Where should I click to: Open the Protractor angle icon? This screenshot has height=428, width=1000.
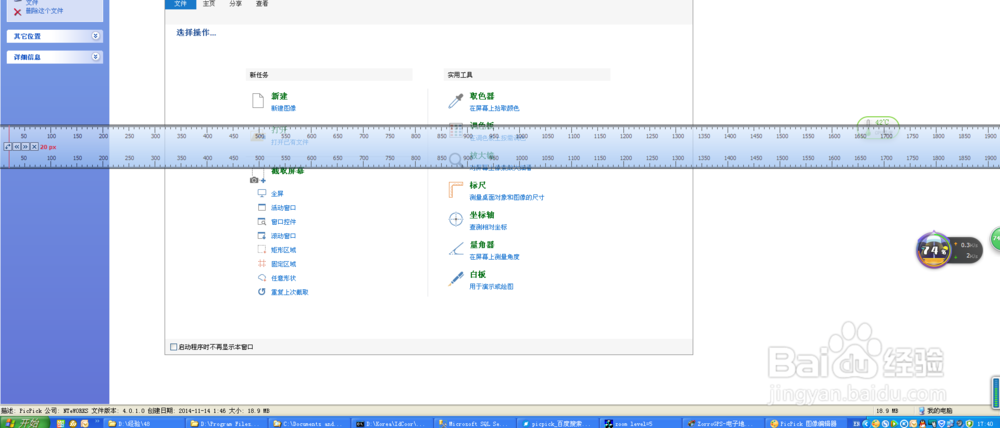tap(455, 249)
